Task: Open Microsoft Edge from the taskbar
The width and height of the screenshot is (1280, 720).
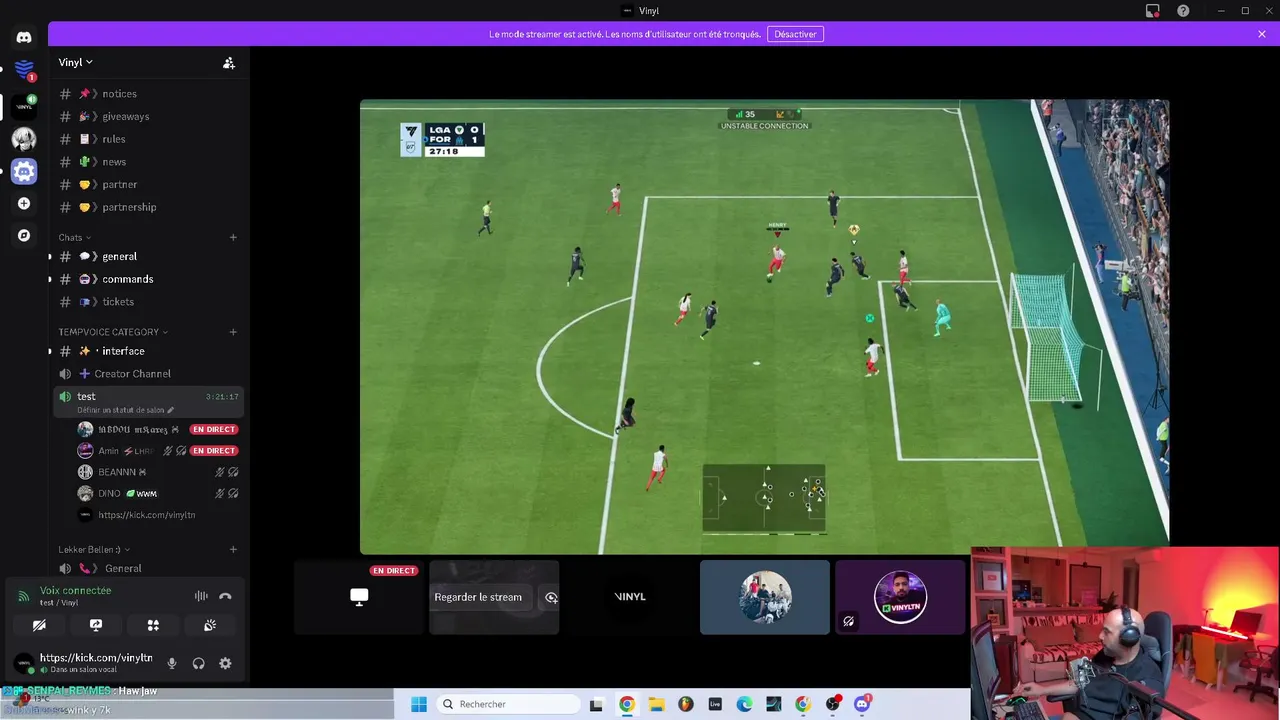Action: [744, 704]
